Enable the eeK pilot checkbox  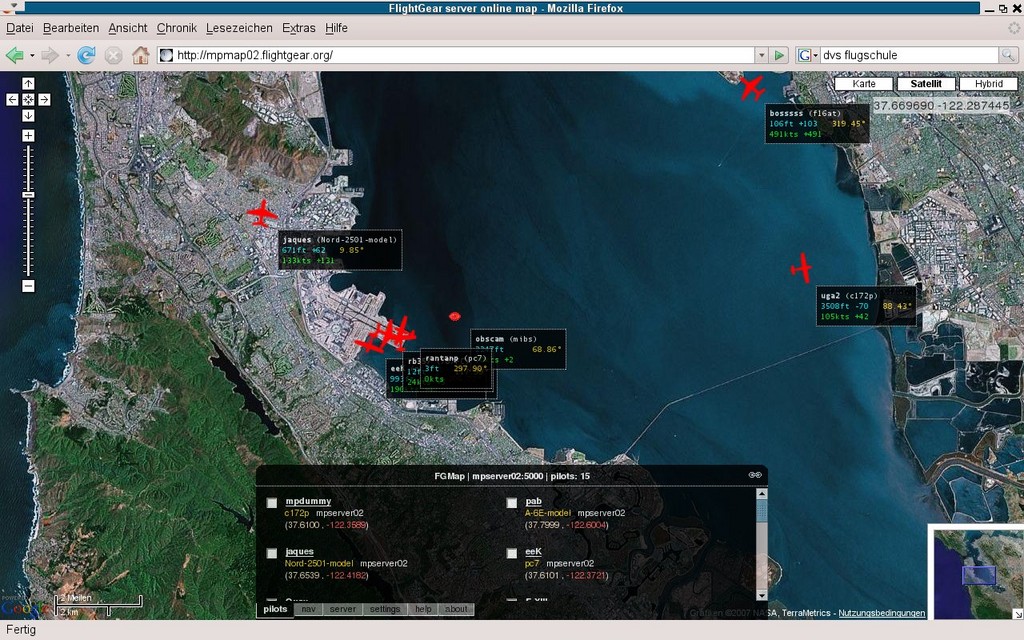pyautogui.click(x=512, y=553)
